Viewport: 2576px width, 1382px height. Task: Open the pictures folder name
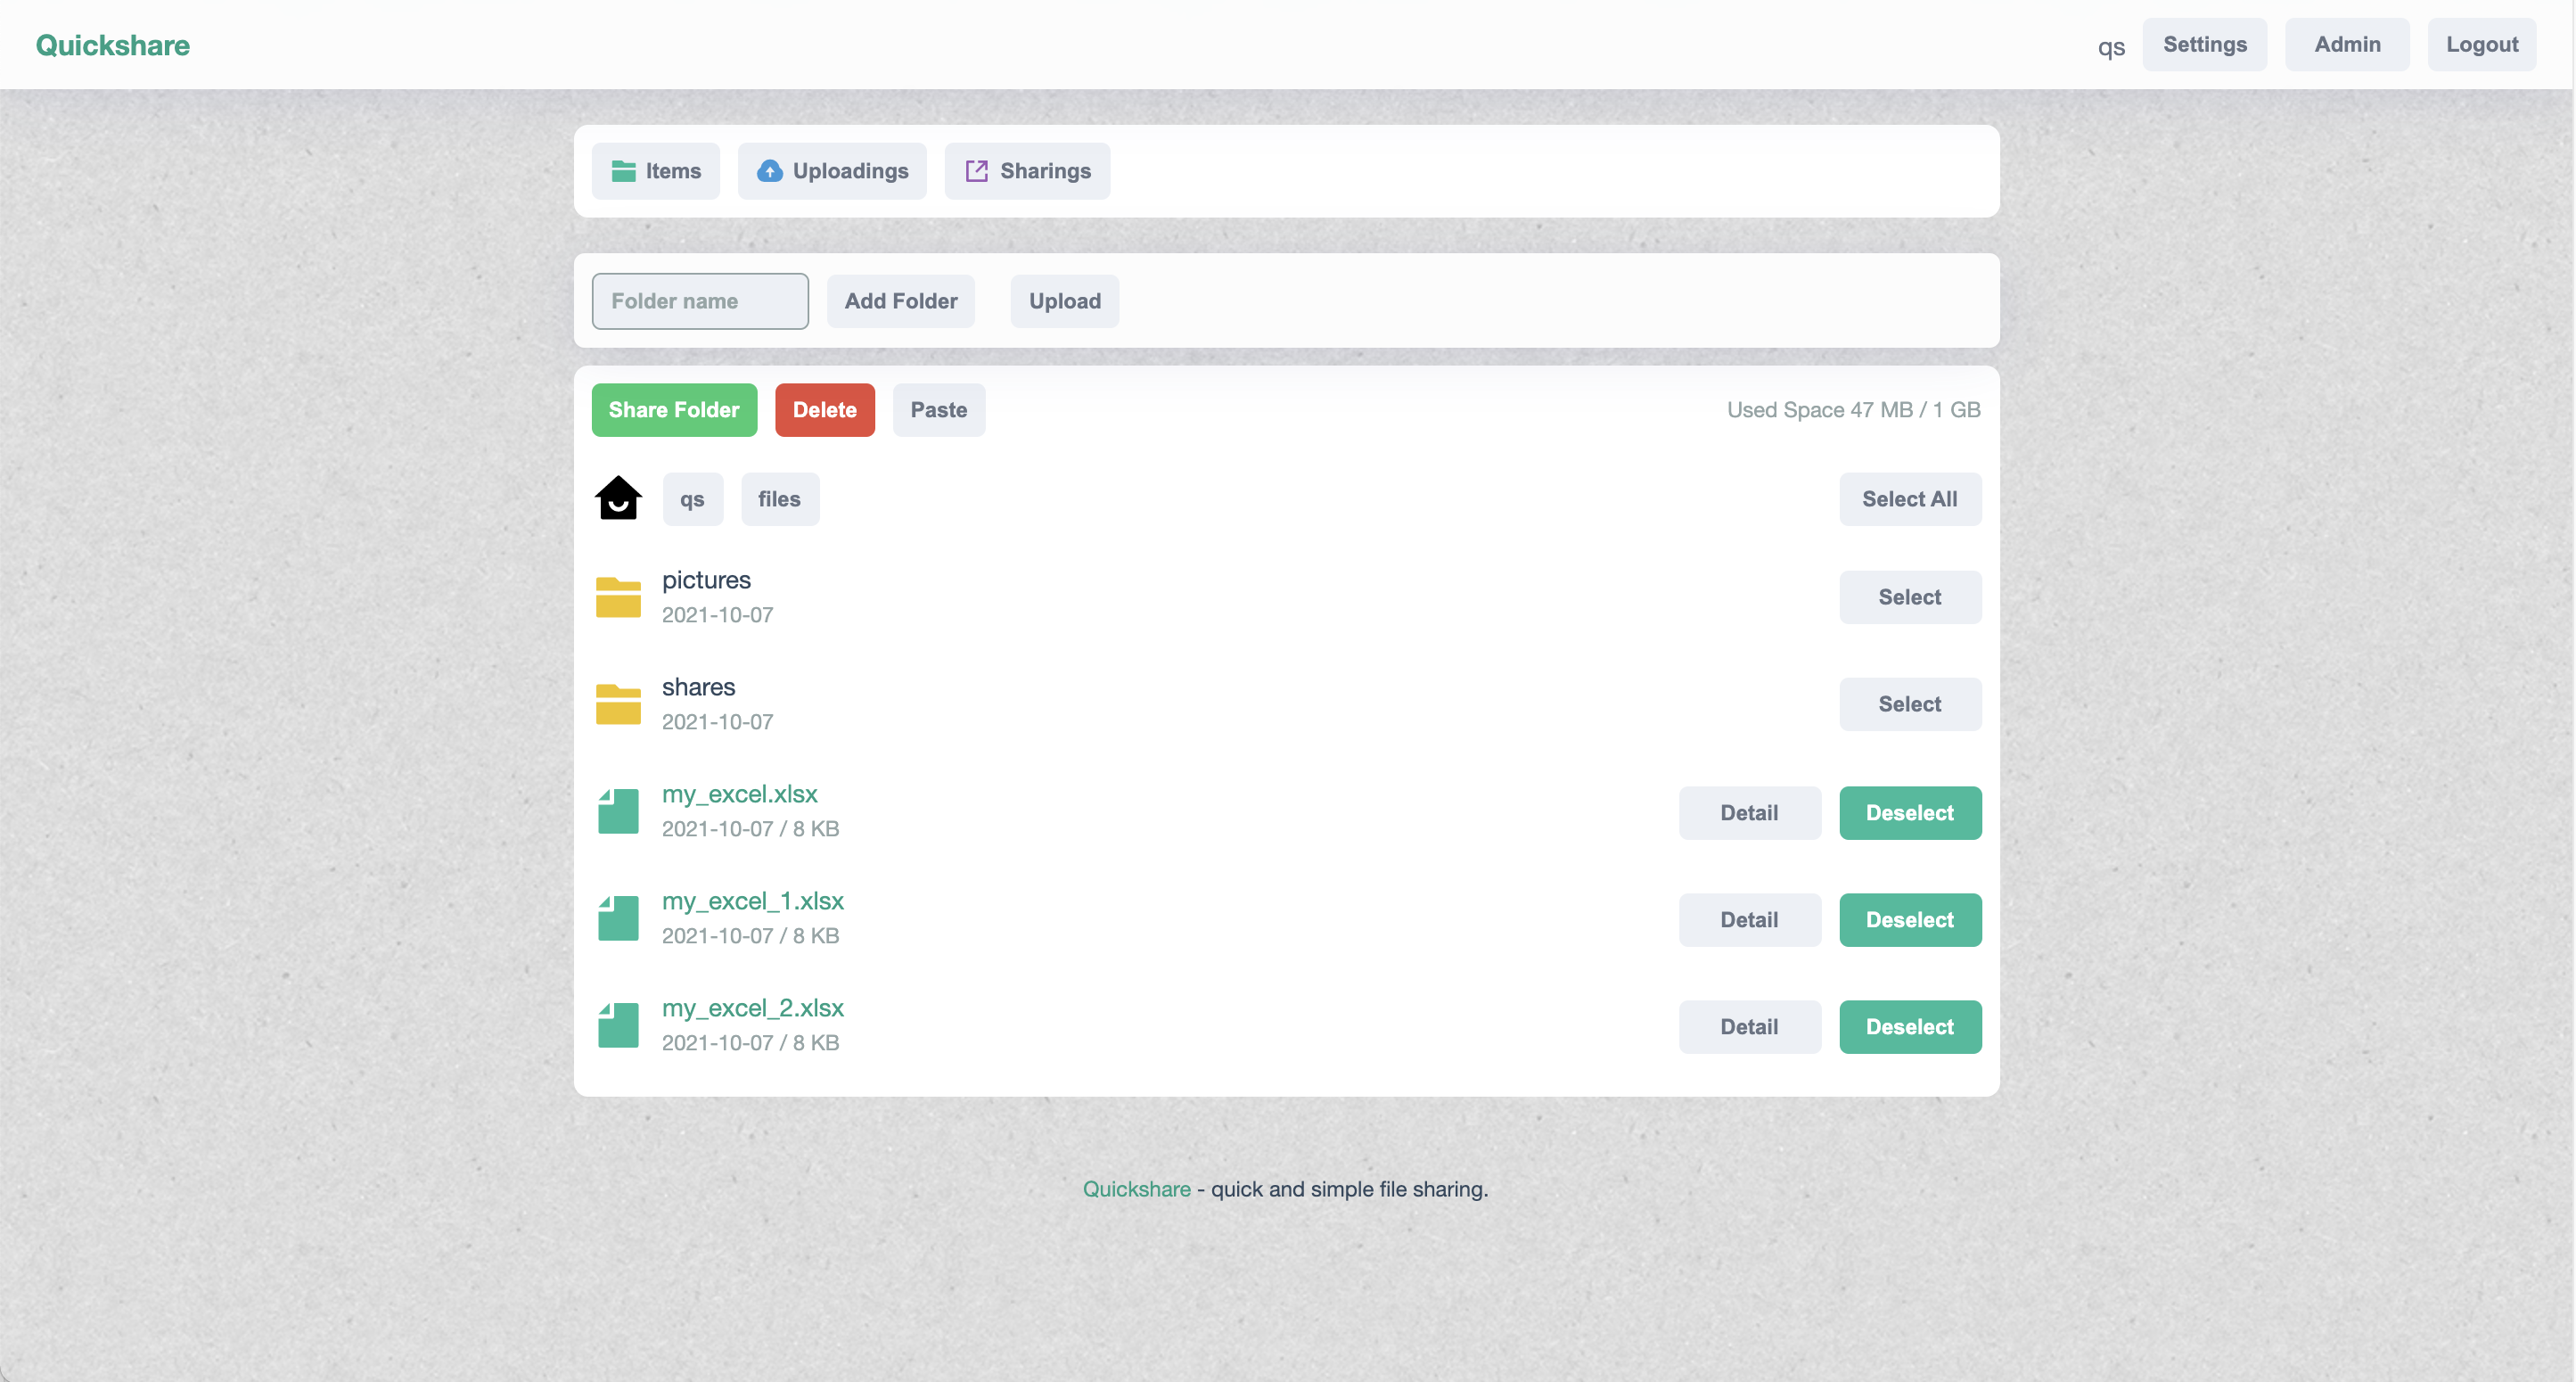[x=706, y=580]
